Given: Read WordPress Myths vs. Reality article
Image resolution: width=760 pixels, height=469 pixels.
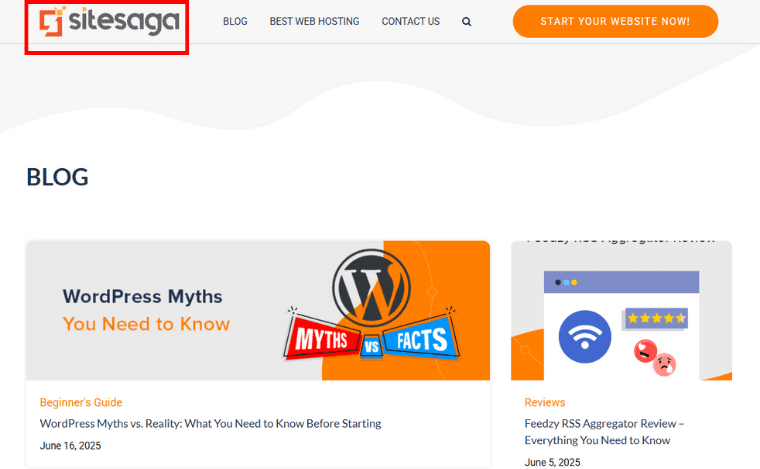Looking at the screenshot, I should pyautogui.click(x=210, y=423).
